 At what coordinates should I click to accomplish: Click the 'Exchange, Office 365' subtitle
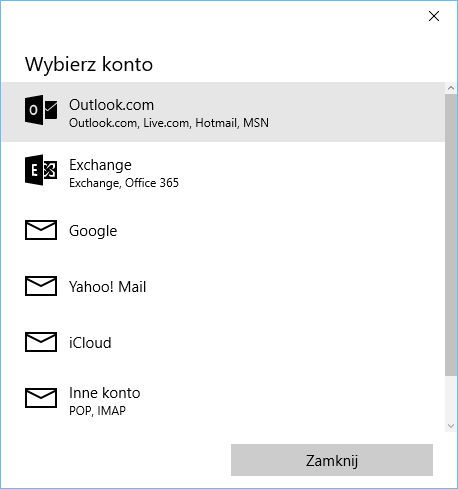pyautogui.click(x=124, y=183)
